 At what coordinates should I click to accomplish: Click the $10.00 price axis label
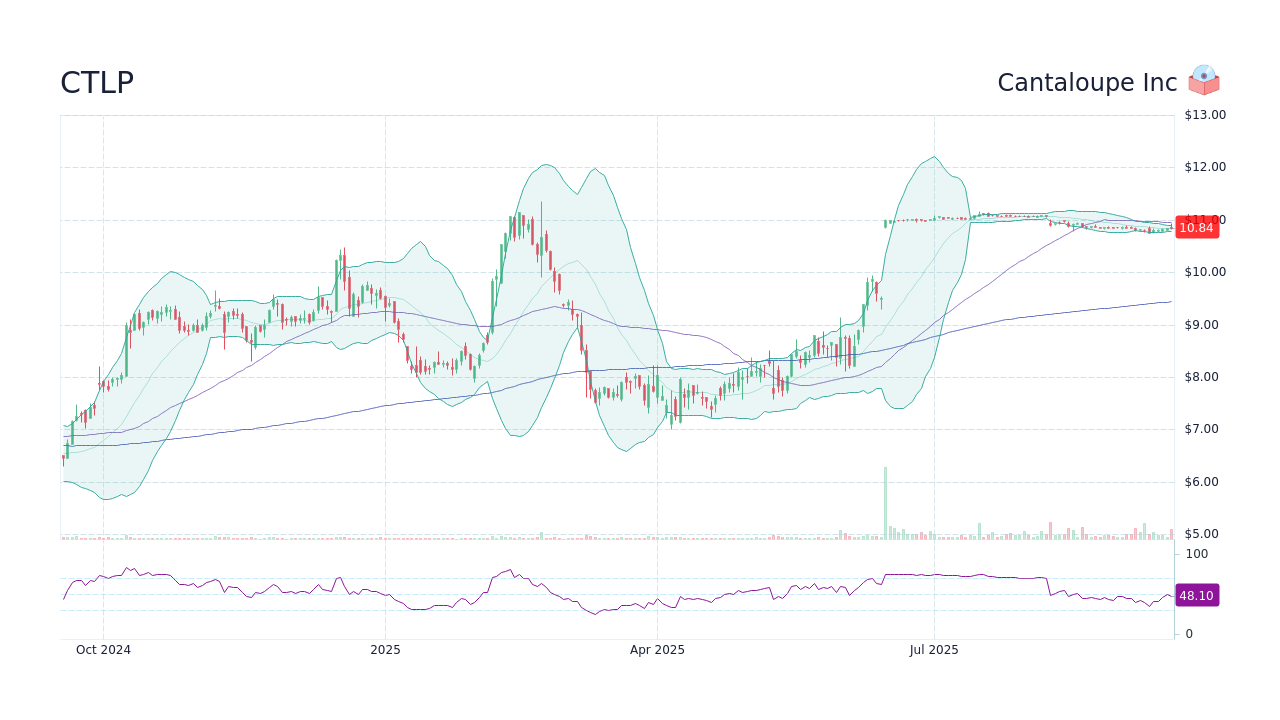click(1205, 272)
